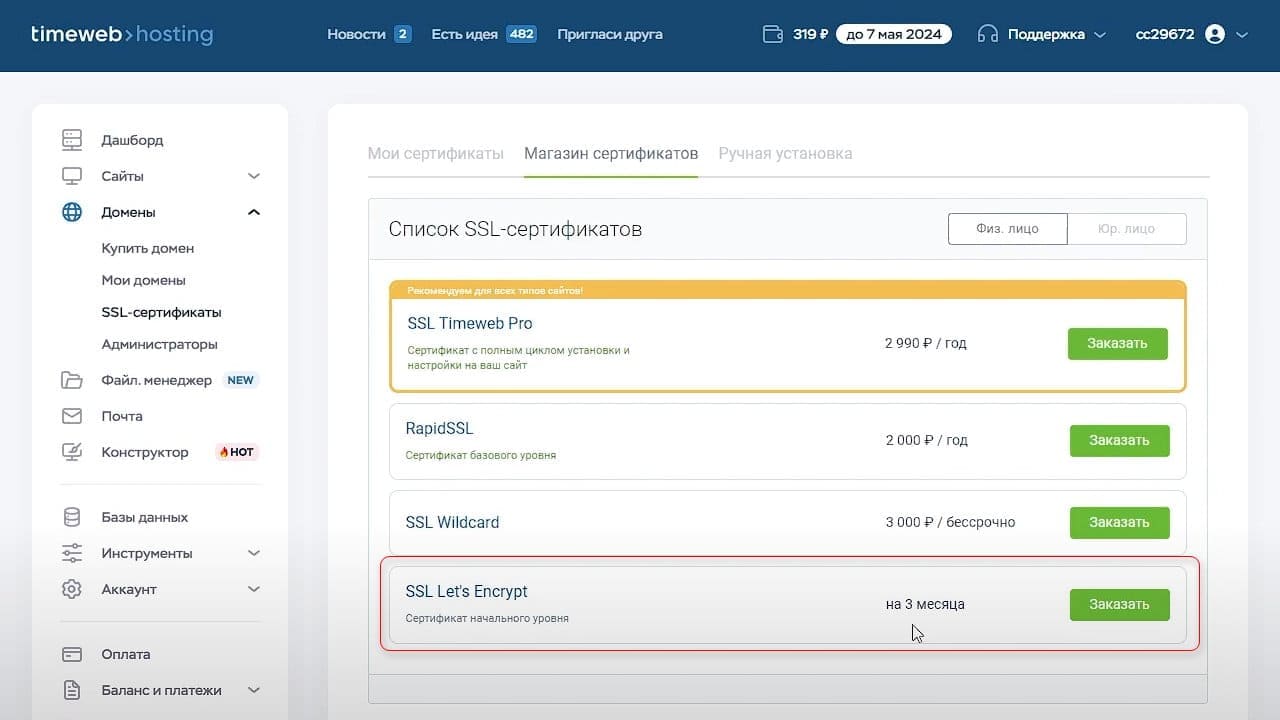Click the Новости counter badge 2
The image size is (1280, 720).
[403, 34]
